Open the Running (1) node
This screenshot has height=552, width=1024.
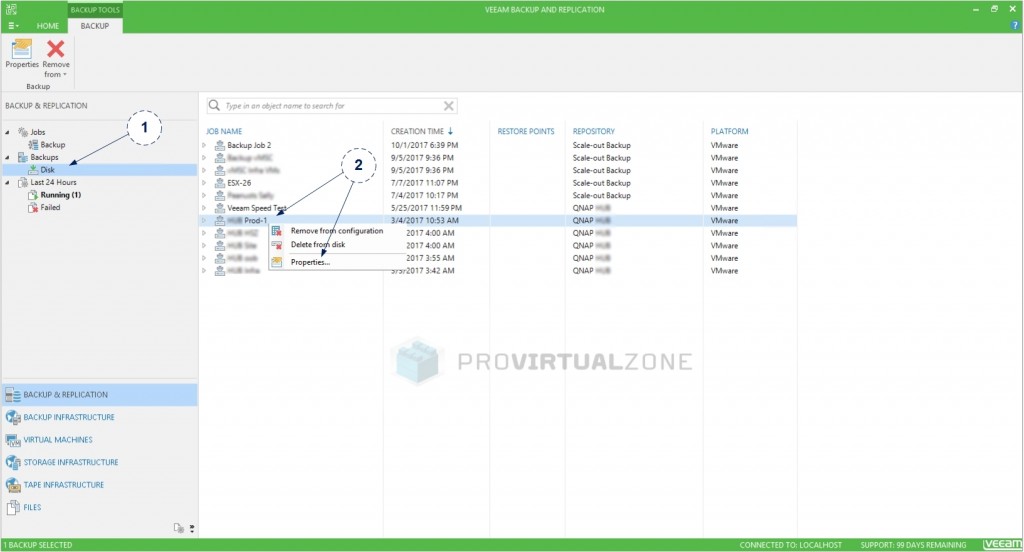point(61,195)
